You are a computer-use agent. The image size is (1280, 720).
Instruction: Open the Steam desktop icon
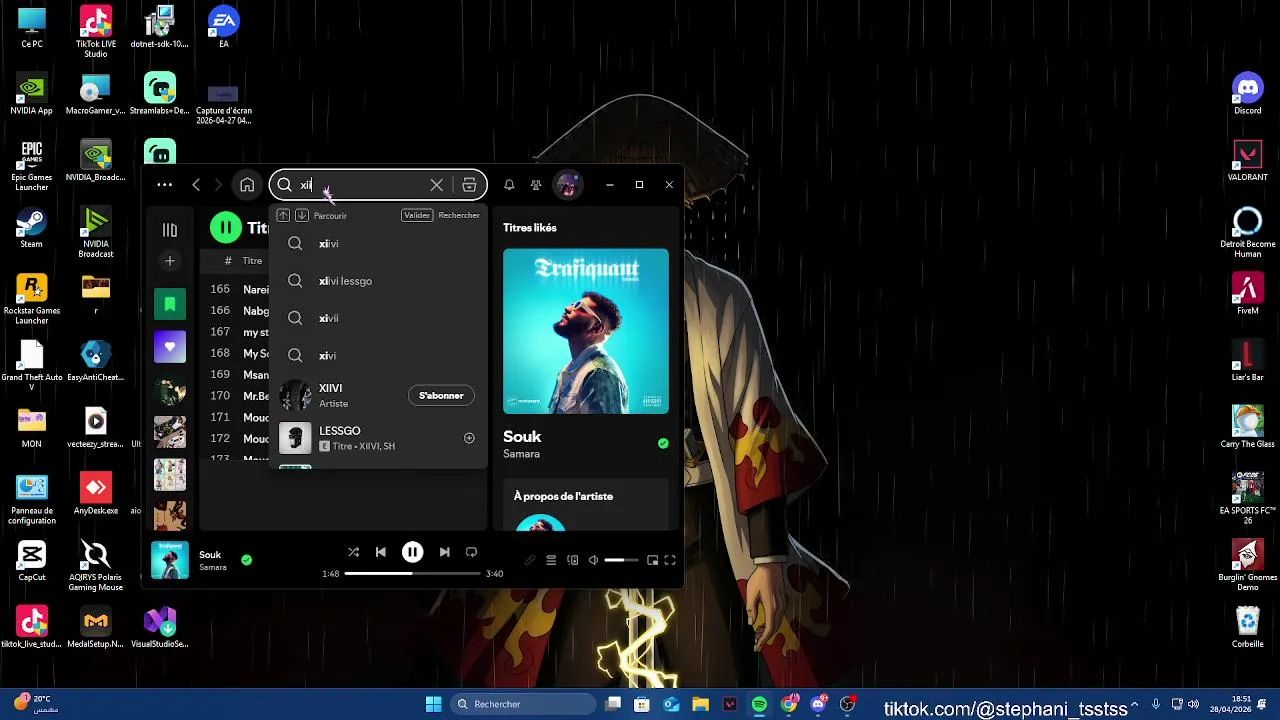tap(32, 228)
